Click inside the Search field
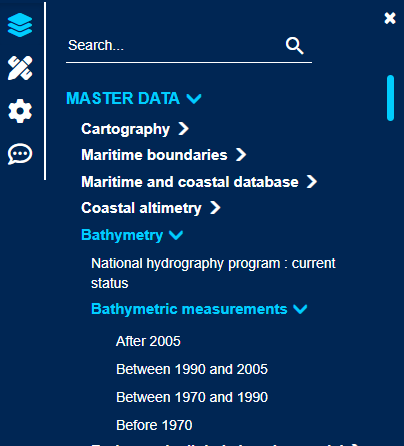Screen dimensions: 404x446 click(175, 46)
